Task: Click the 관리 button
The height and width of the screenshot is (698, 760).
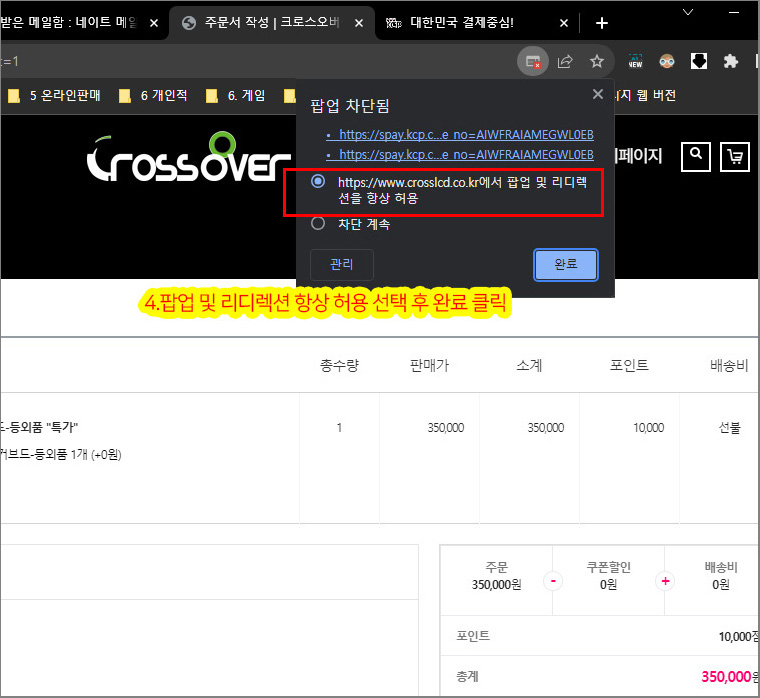Action: click(341, 265)
